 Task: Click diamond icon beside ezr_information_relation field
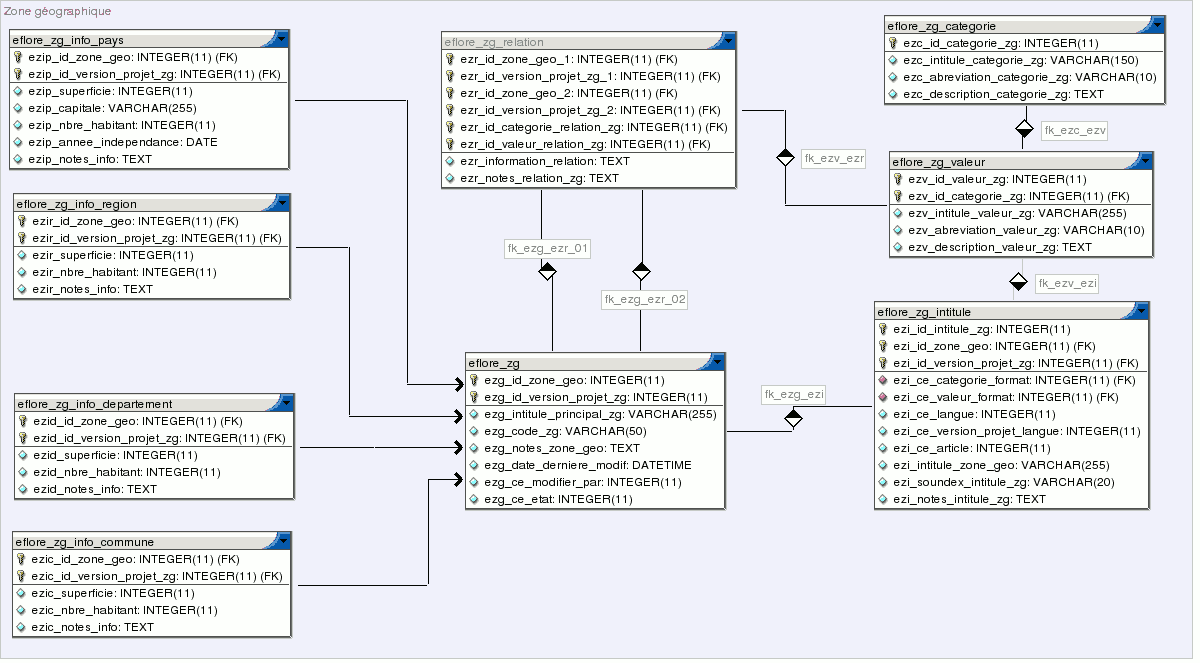point(450,161)
